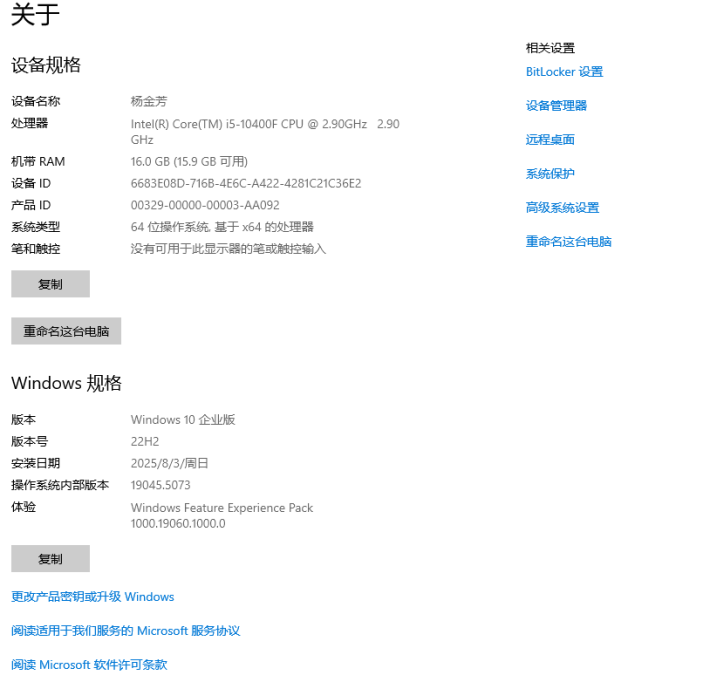Click the 笔和触控 label

click(36, 249)
